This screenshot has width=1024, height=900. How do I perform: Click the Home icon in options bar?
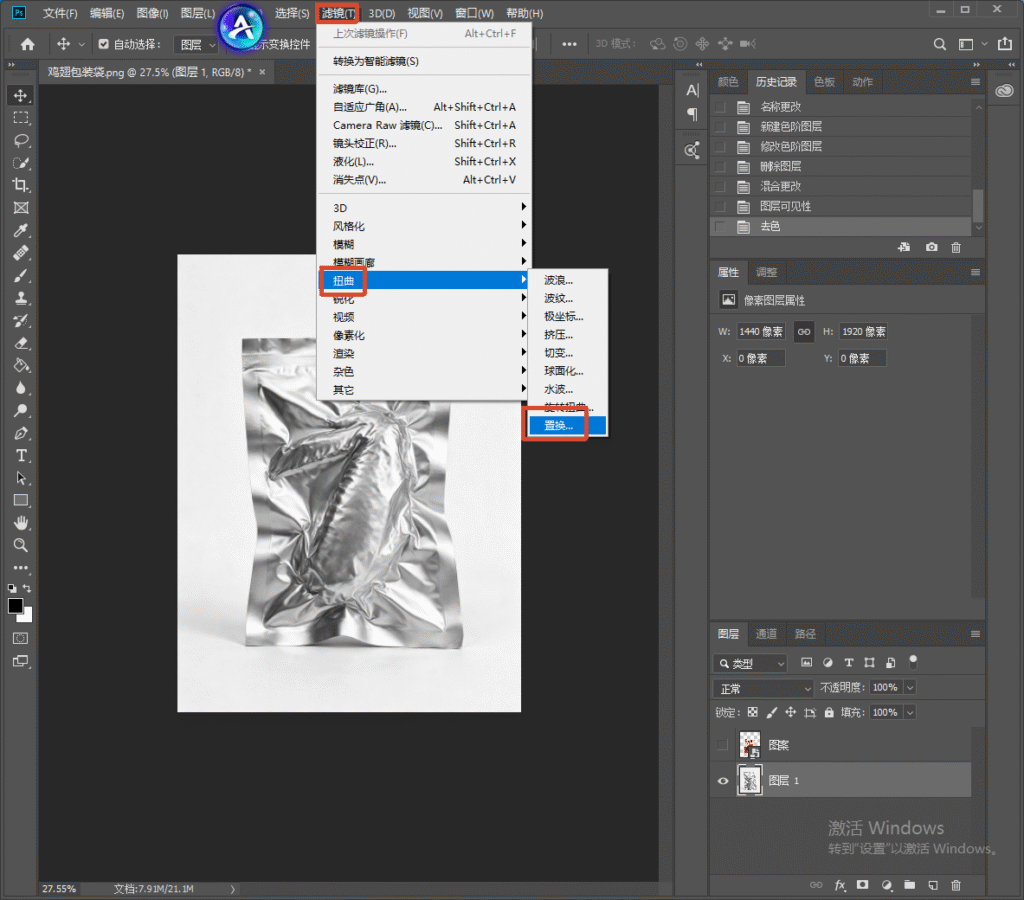[x=27, y=44]
